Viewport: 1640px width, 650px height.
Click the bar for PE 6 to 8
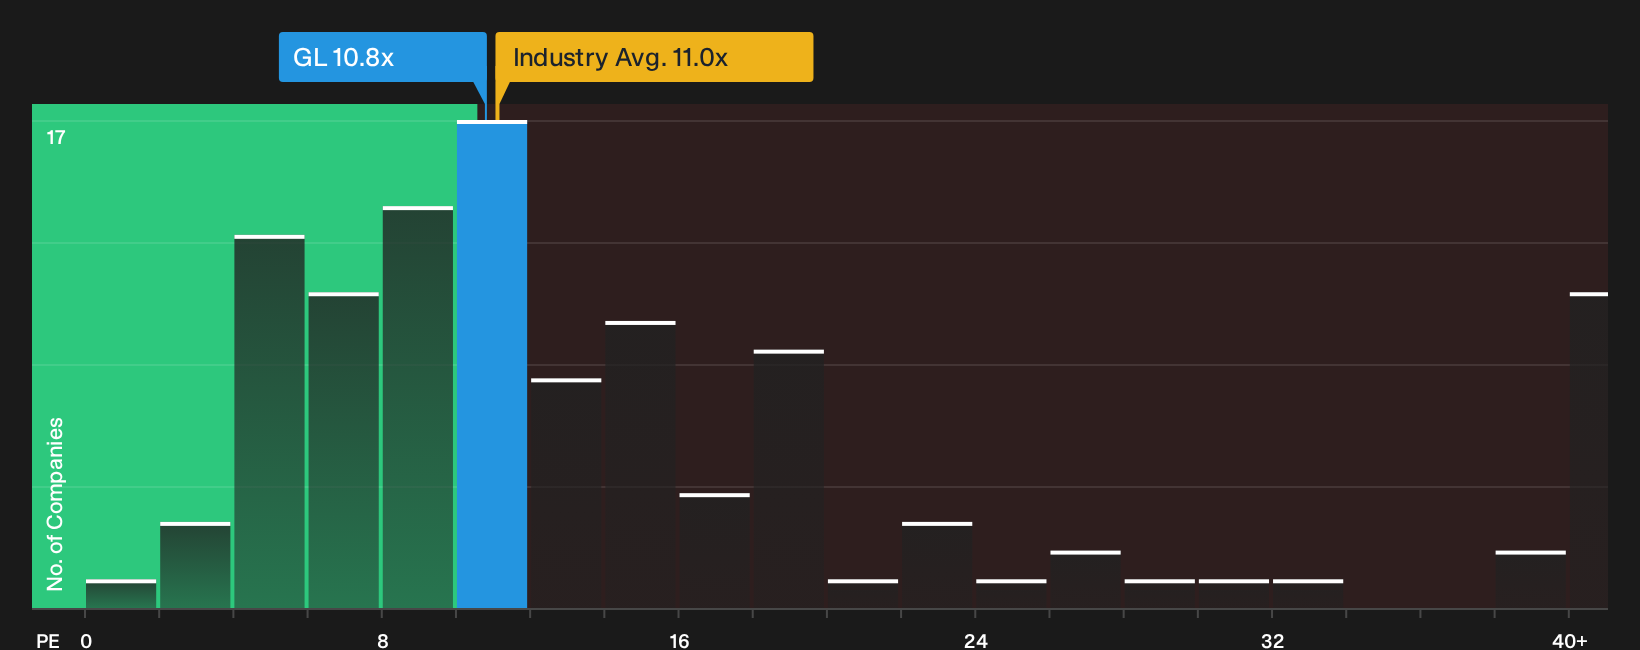pyautogui.click(x=344, y=450)
